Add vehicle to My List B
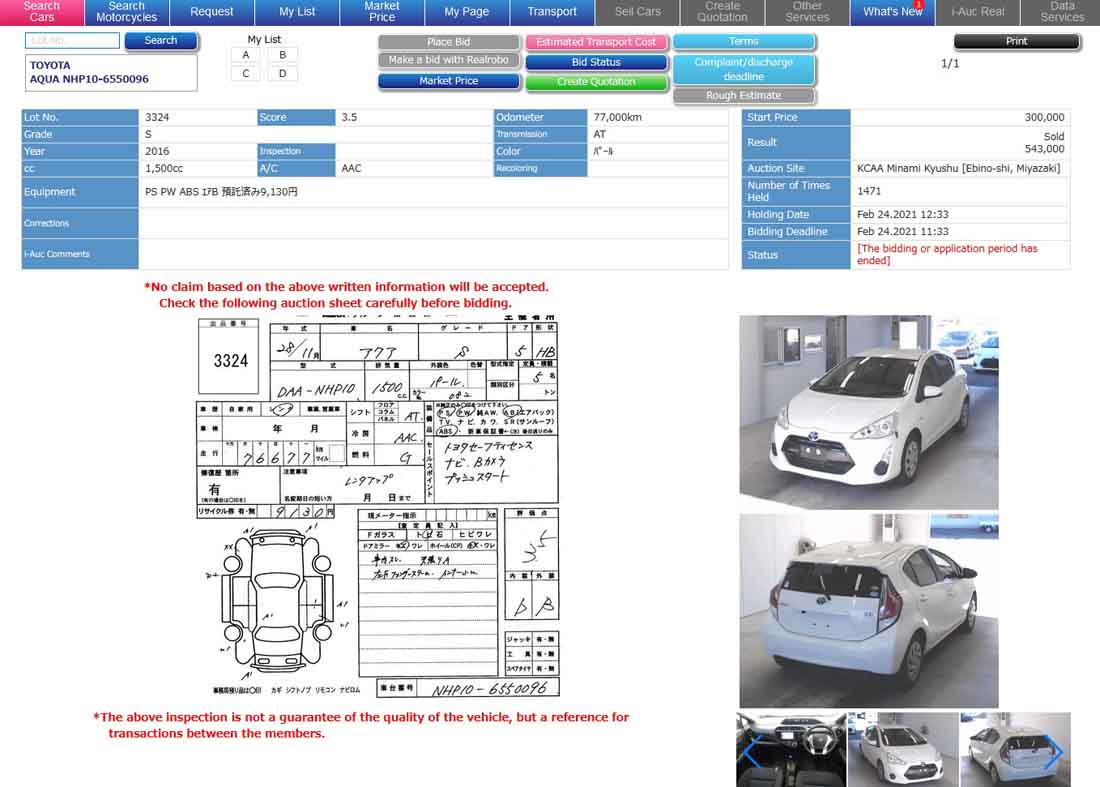 click(x=283, y=55)
